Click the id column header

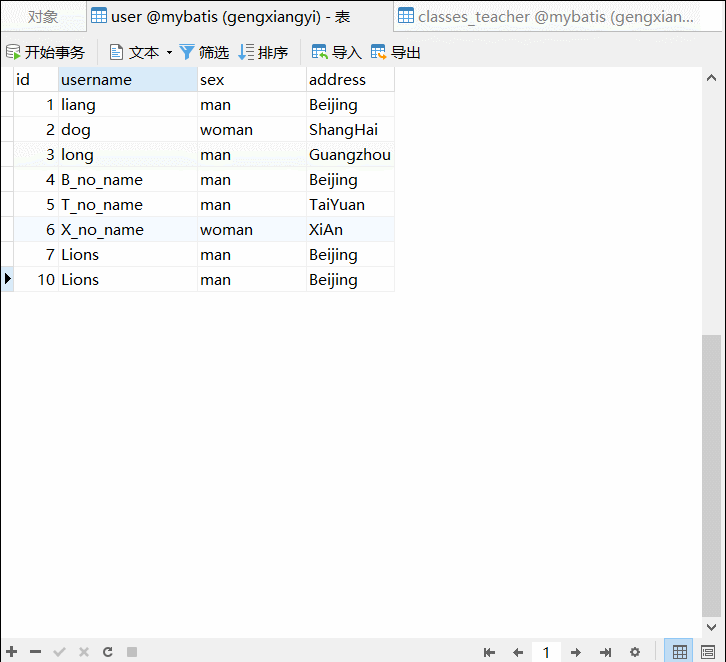[x=36, y=80]
